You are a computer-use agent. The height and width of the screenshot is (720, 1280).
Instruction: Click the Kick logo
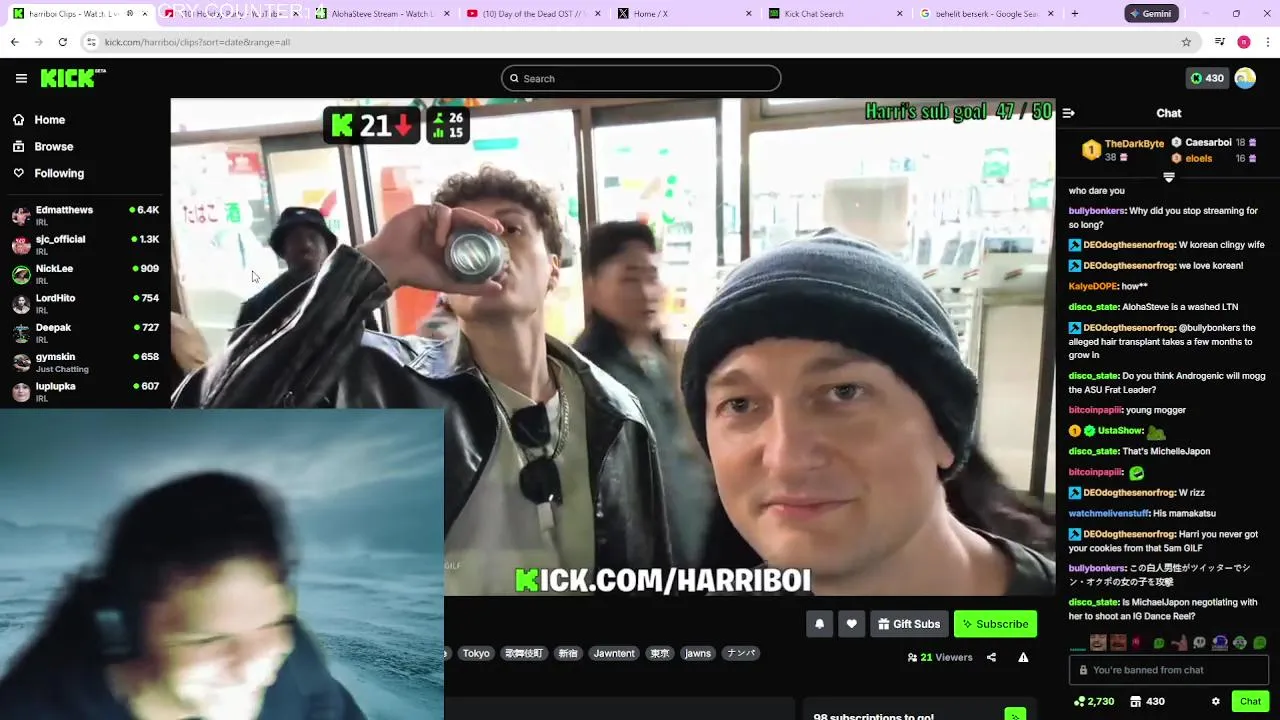(73, 78)
